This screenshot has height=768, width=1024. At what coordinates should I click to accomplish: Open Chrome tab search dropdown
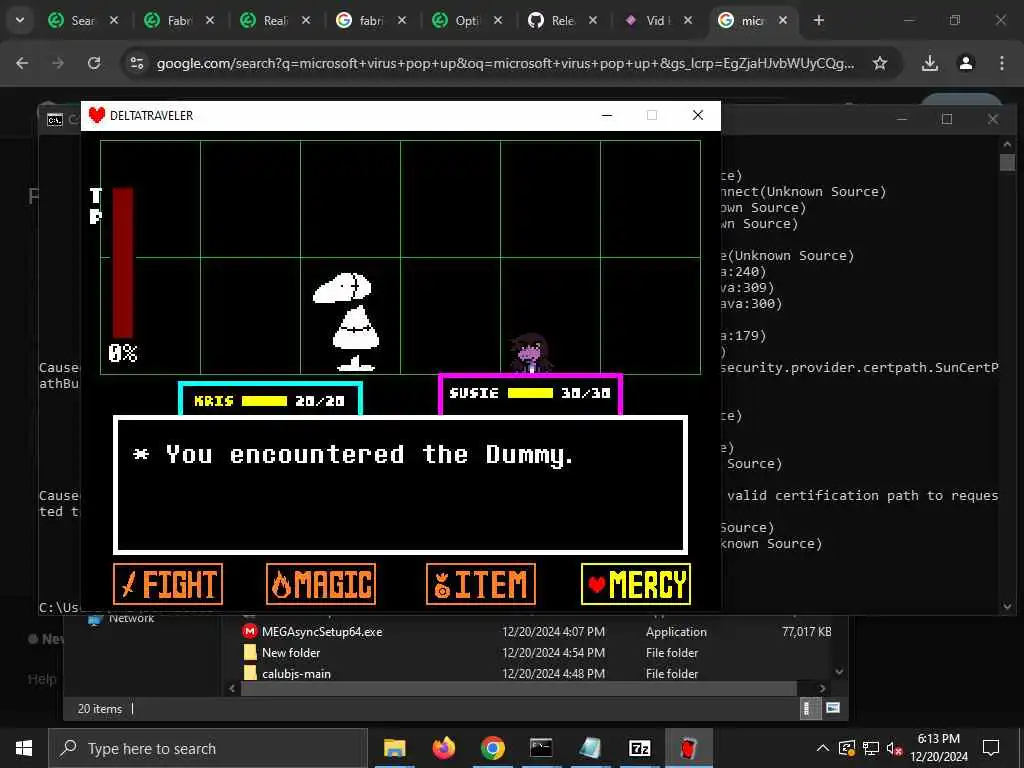[20, 20]
